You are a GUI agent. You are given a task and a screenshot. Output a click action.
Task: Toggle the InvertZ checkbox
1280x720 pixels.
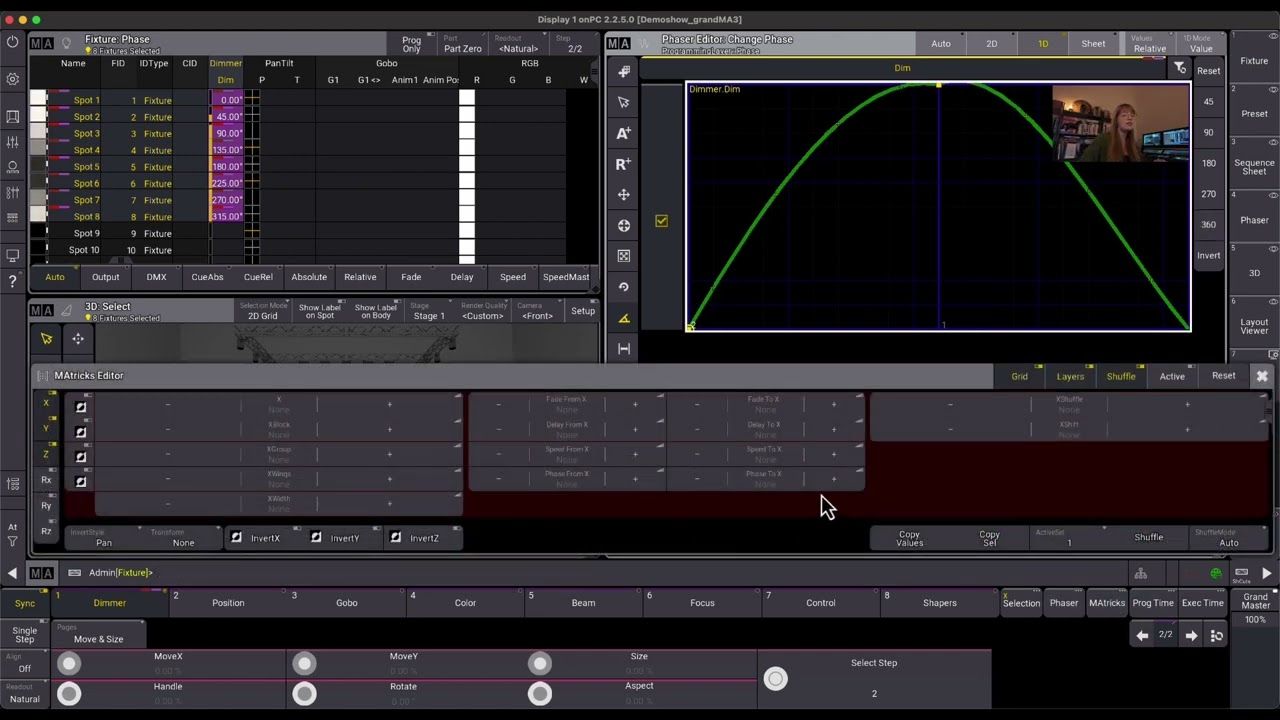(x=395, y=538)
